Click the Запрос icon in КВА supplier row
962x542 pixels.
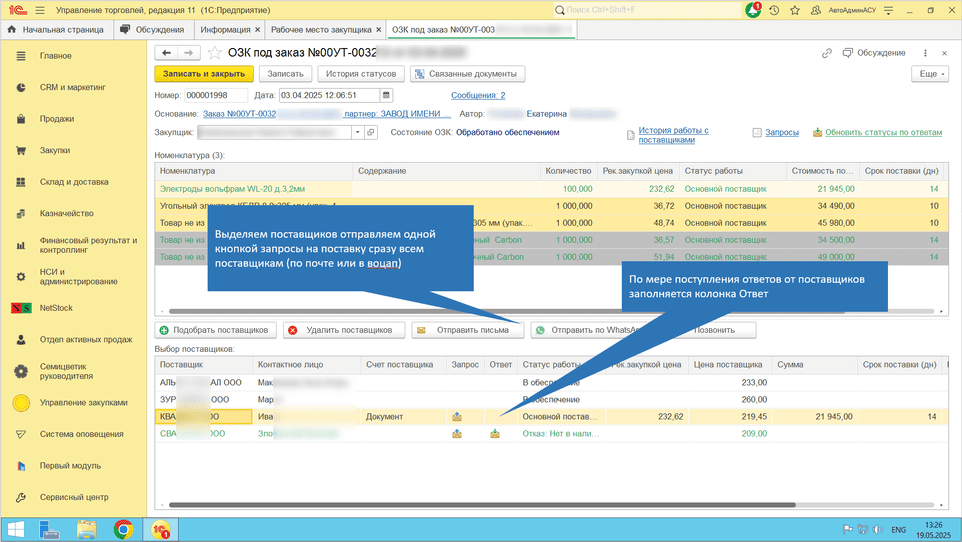click(x=456, y=417)
